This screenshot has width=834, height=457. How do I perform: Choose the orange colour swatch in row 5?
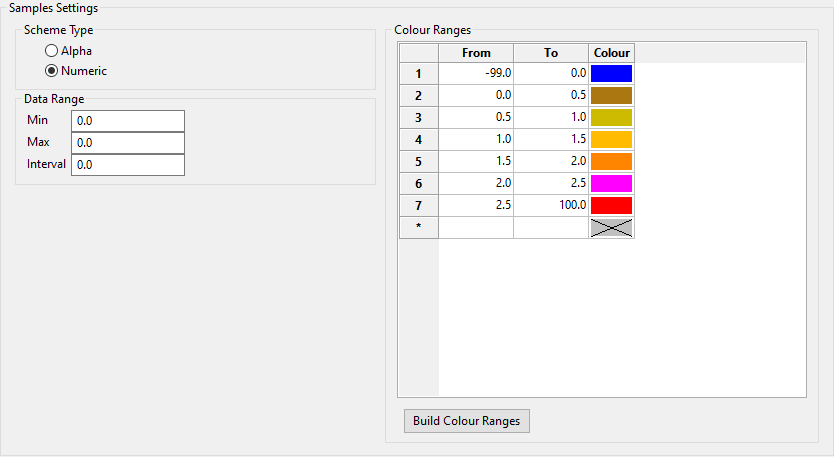point(611,161)
